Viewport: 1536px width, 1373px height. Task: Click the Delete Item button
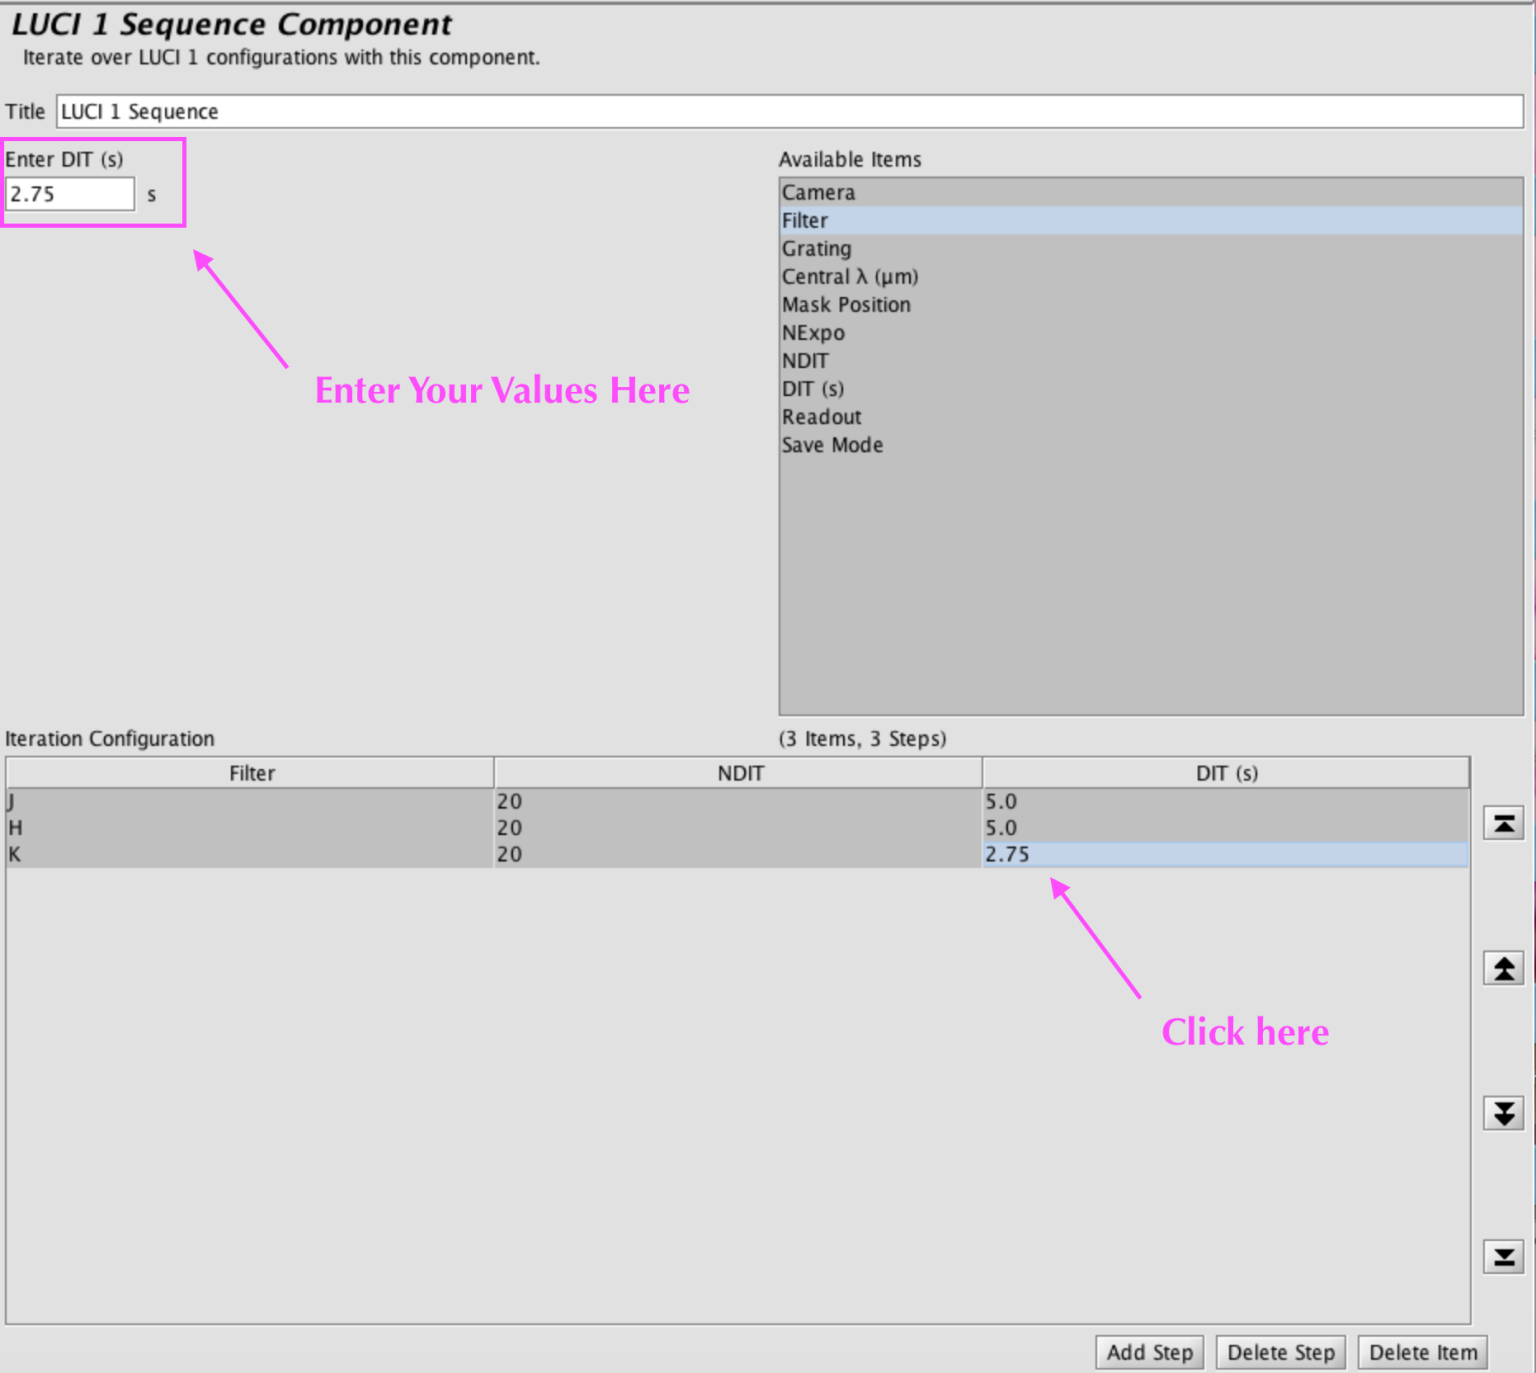tap(1423, 1352)
